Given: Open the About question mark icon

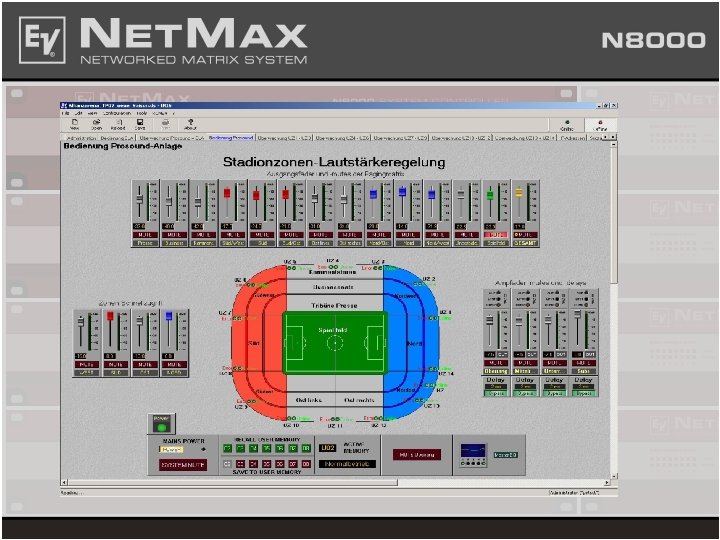Looking at the screenshot, I should (x=190, y=124).
